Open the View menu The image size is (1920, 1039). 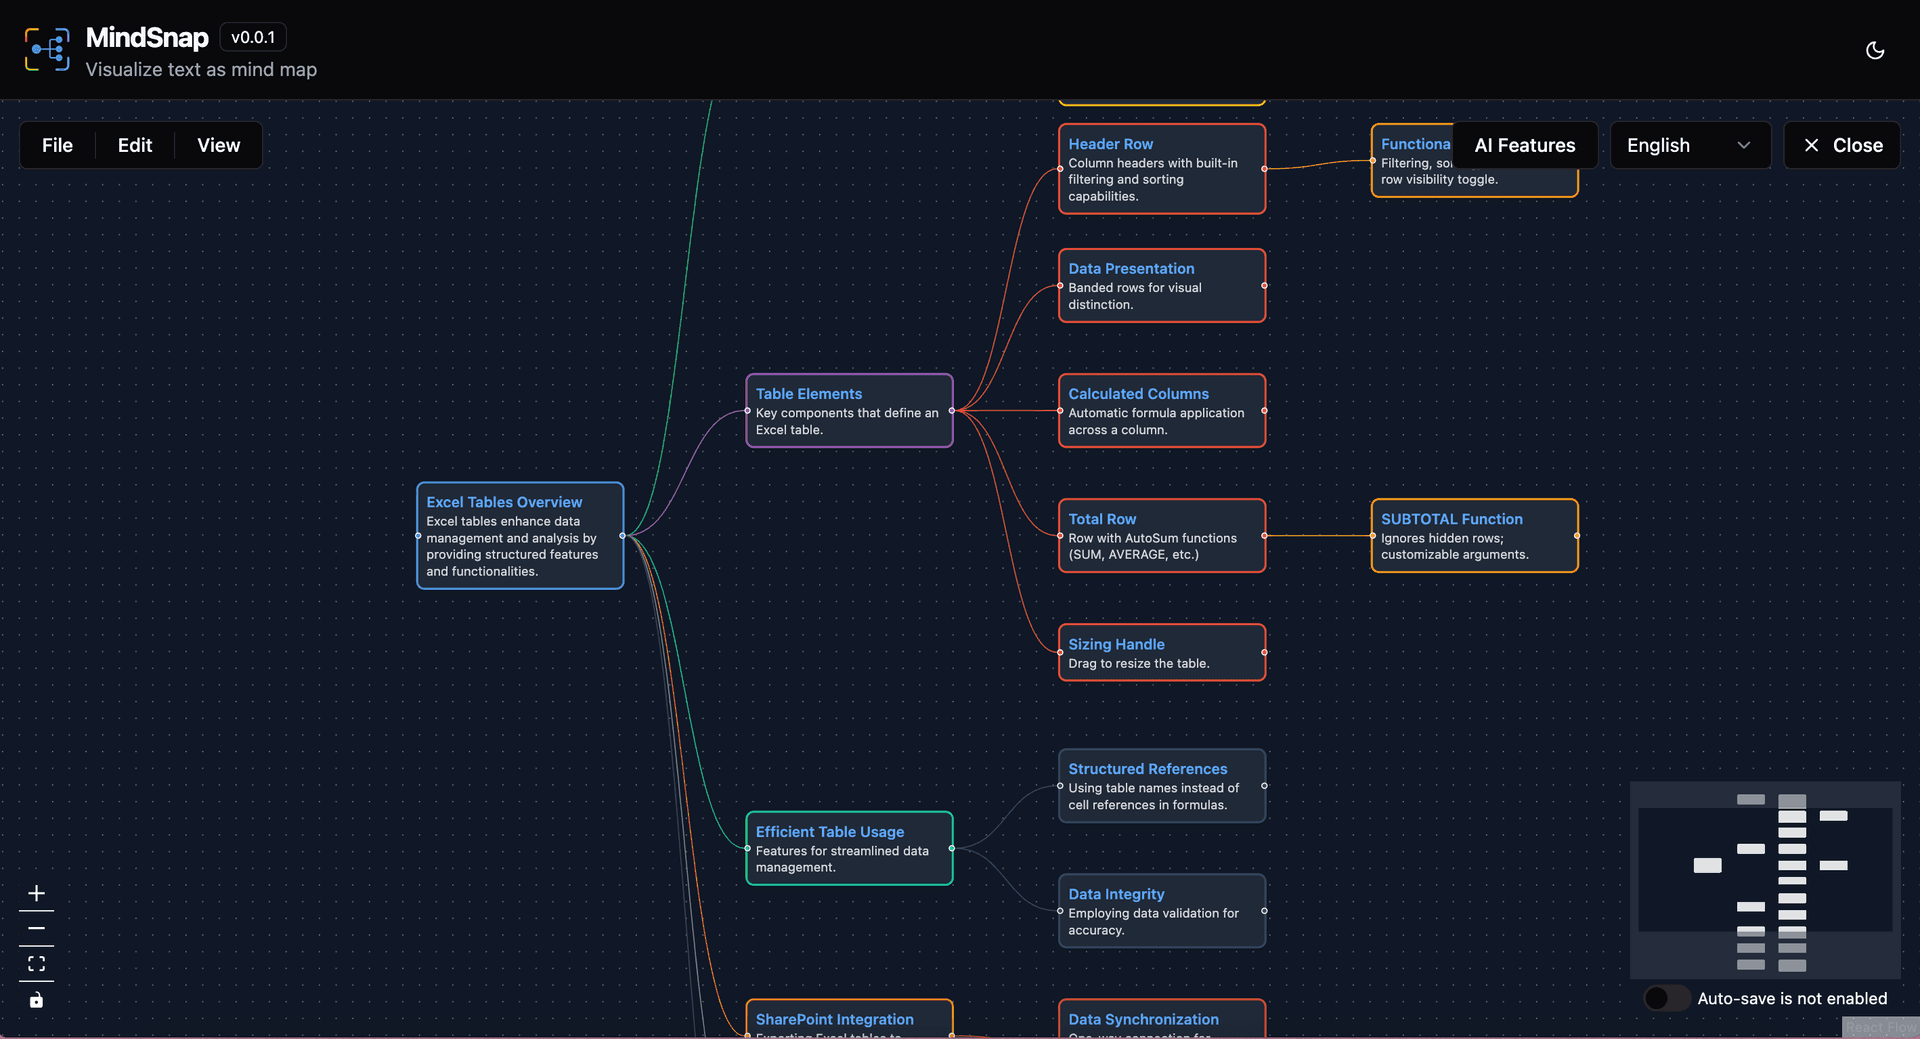click(x=218, y=145)
